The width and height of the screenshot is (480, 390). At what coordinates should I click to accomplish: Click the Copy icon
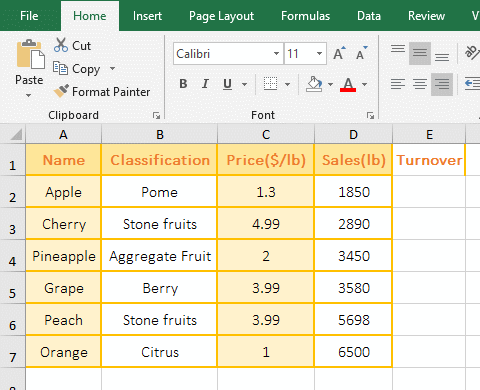[x=60, y=68]
